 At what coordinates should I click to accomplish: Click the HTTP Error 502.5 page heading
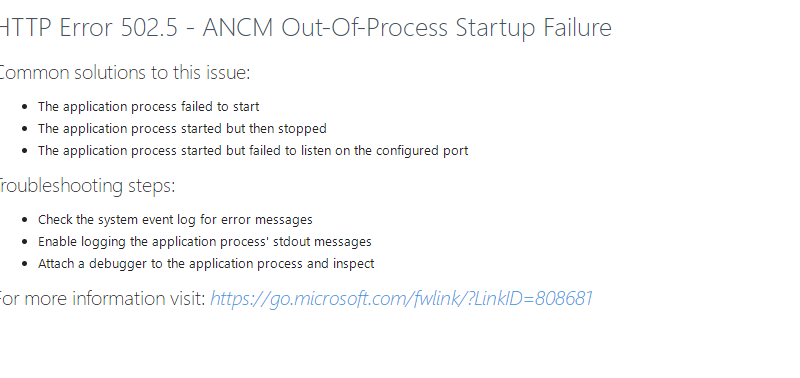[x=305, y=28]
